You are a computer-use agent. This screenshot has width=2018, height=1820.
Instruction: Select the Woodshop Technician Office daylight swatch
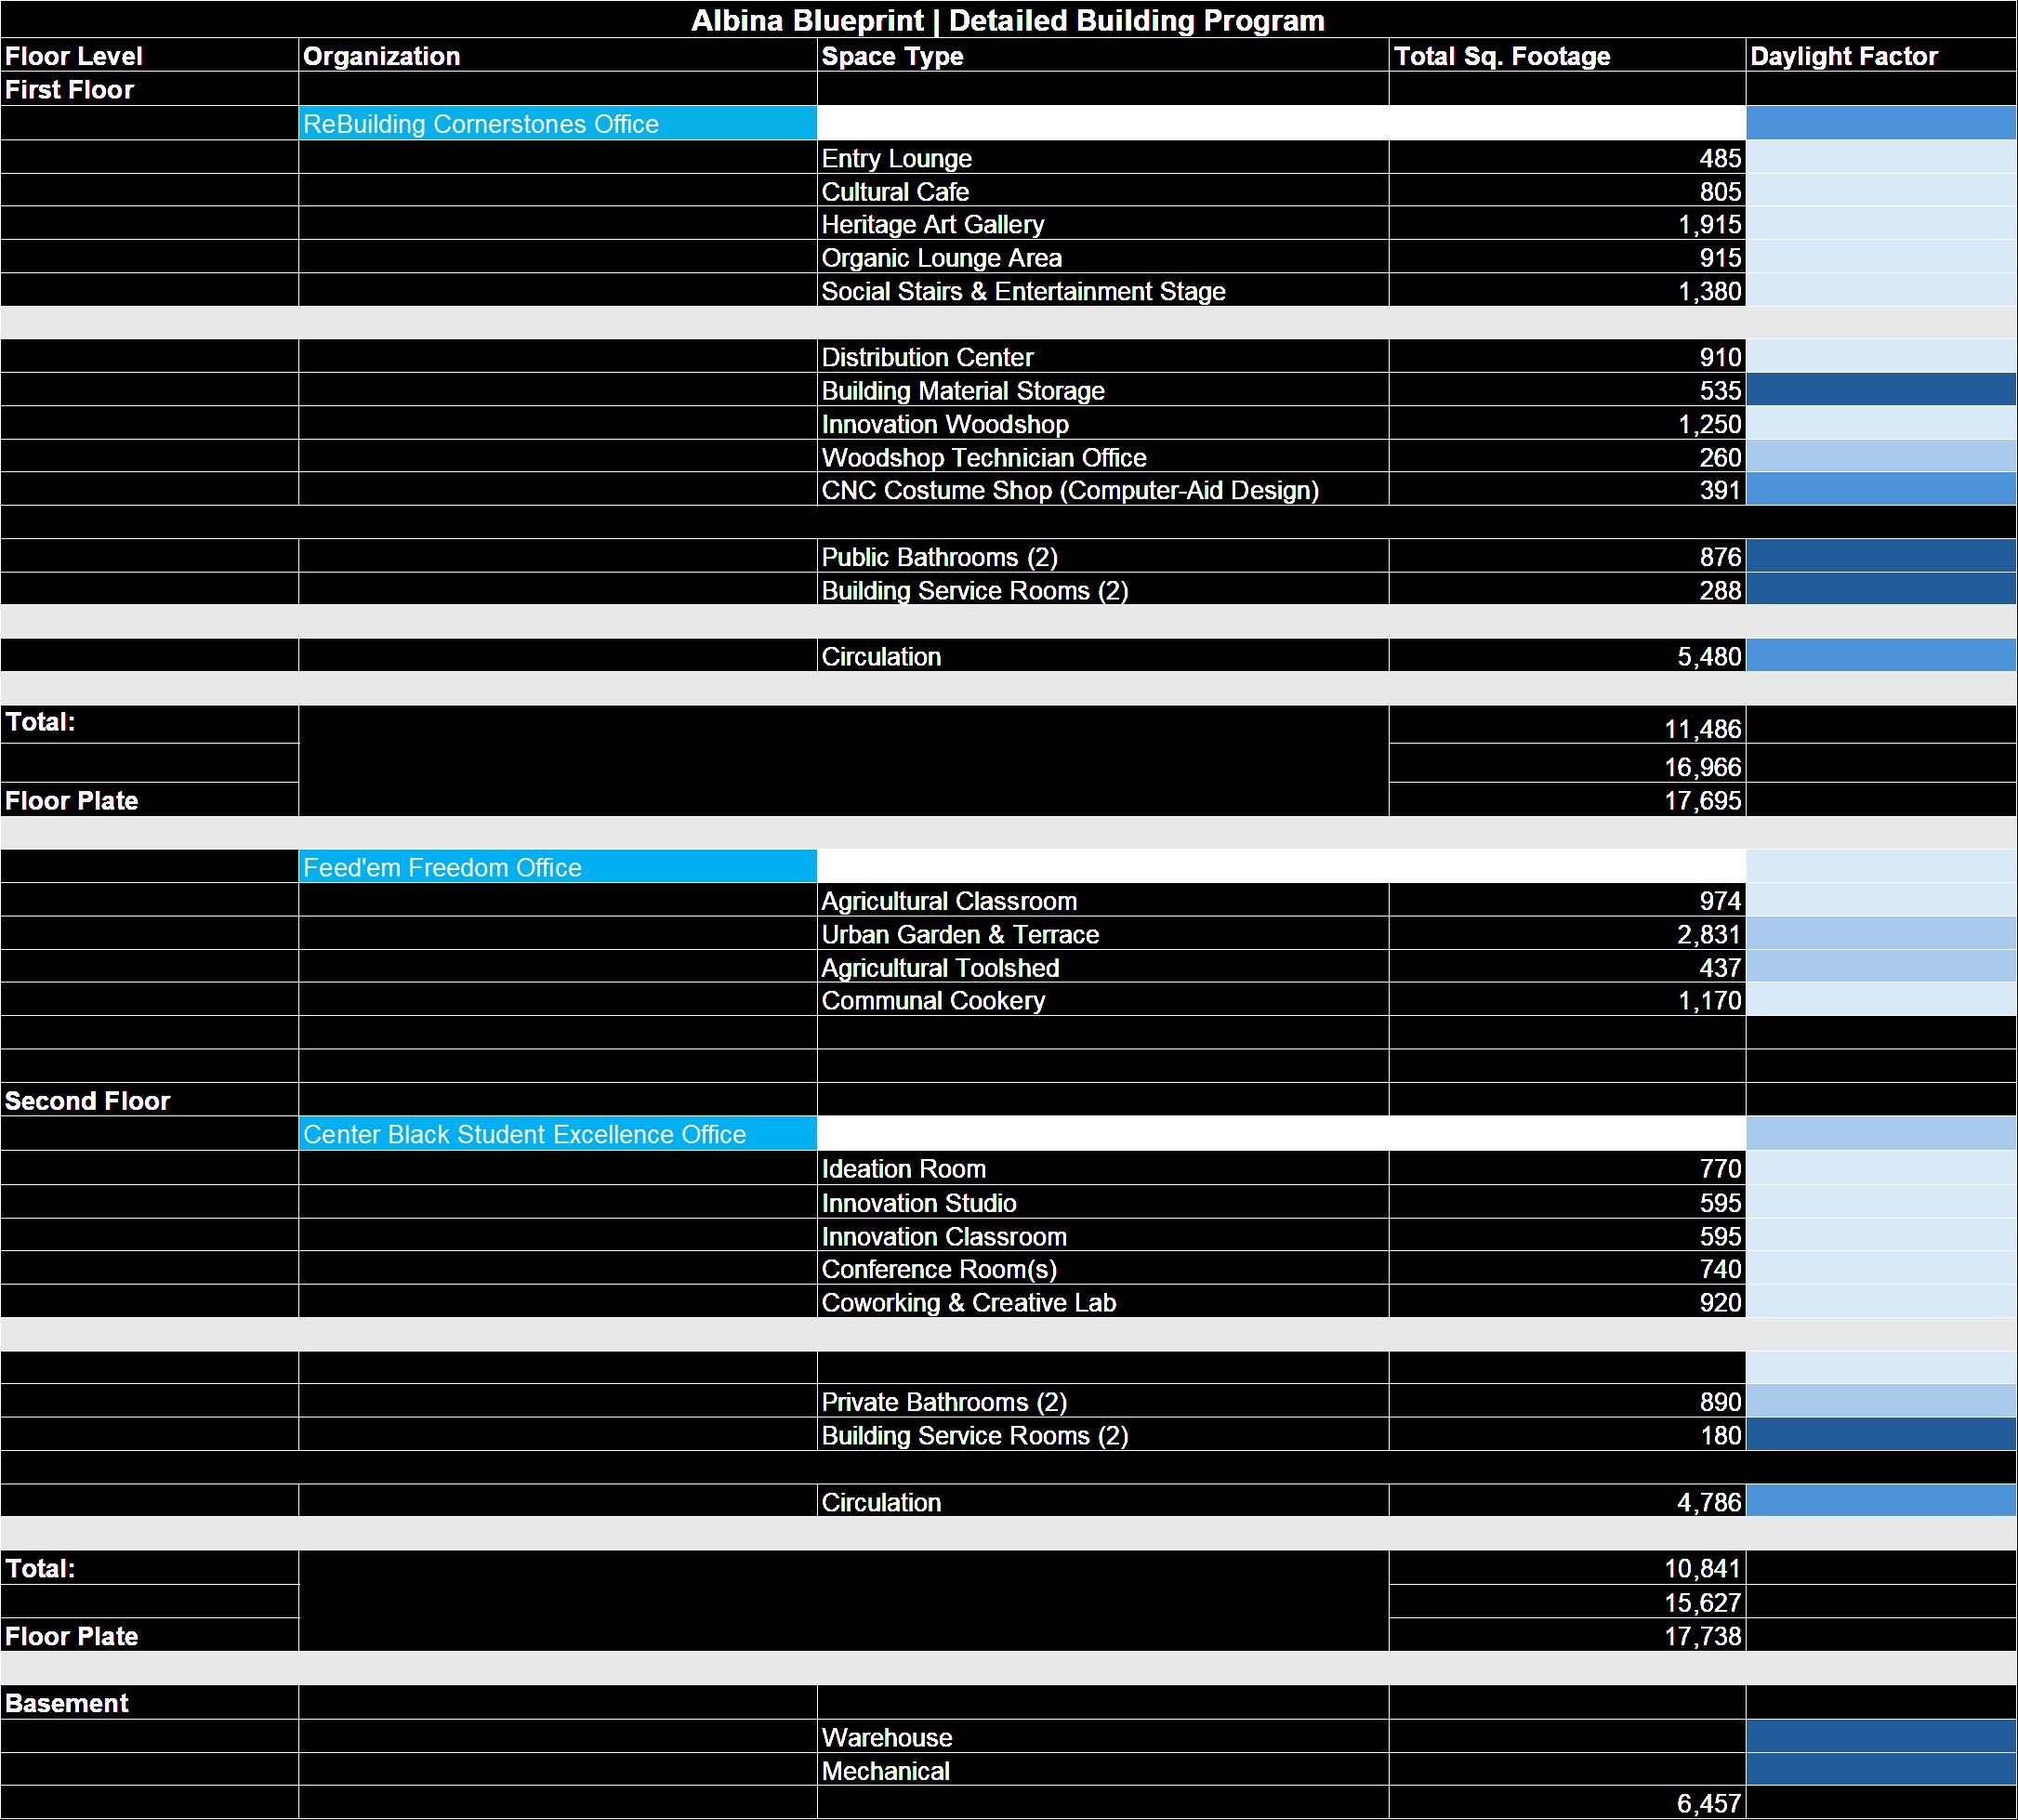(x=1880, y=457)
